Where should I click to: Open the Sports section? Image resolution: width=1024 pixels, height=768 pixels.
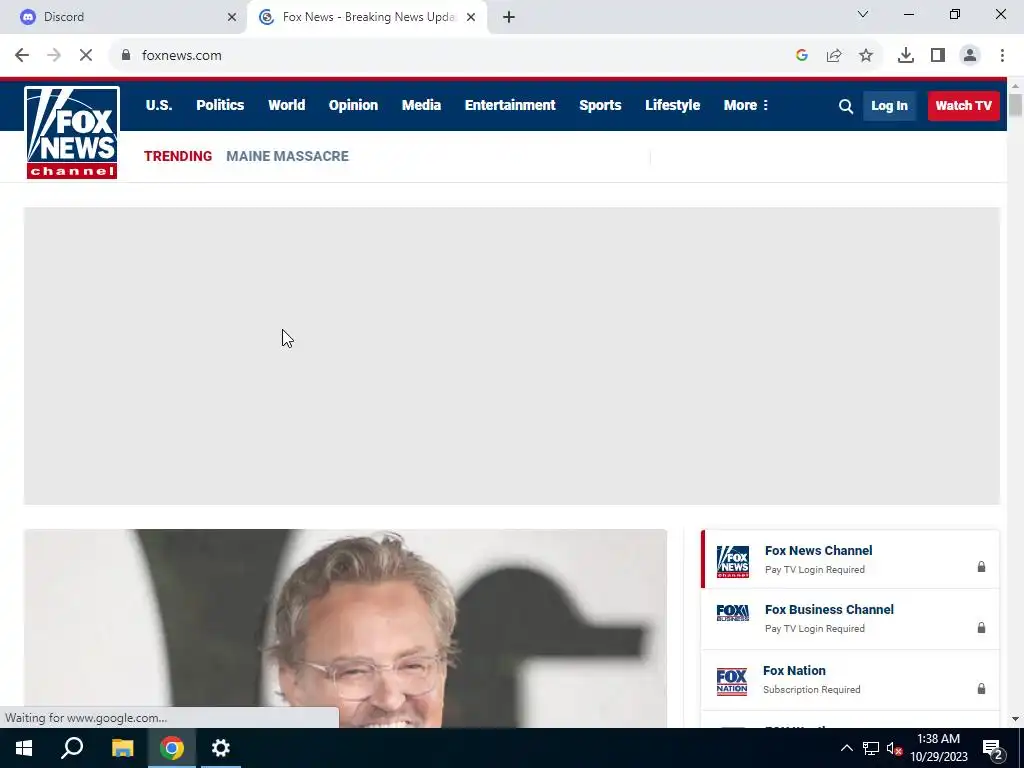tap(600, 105)
